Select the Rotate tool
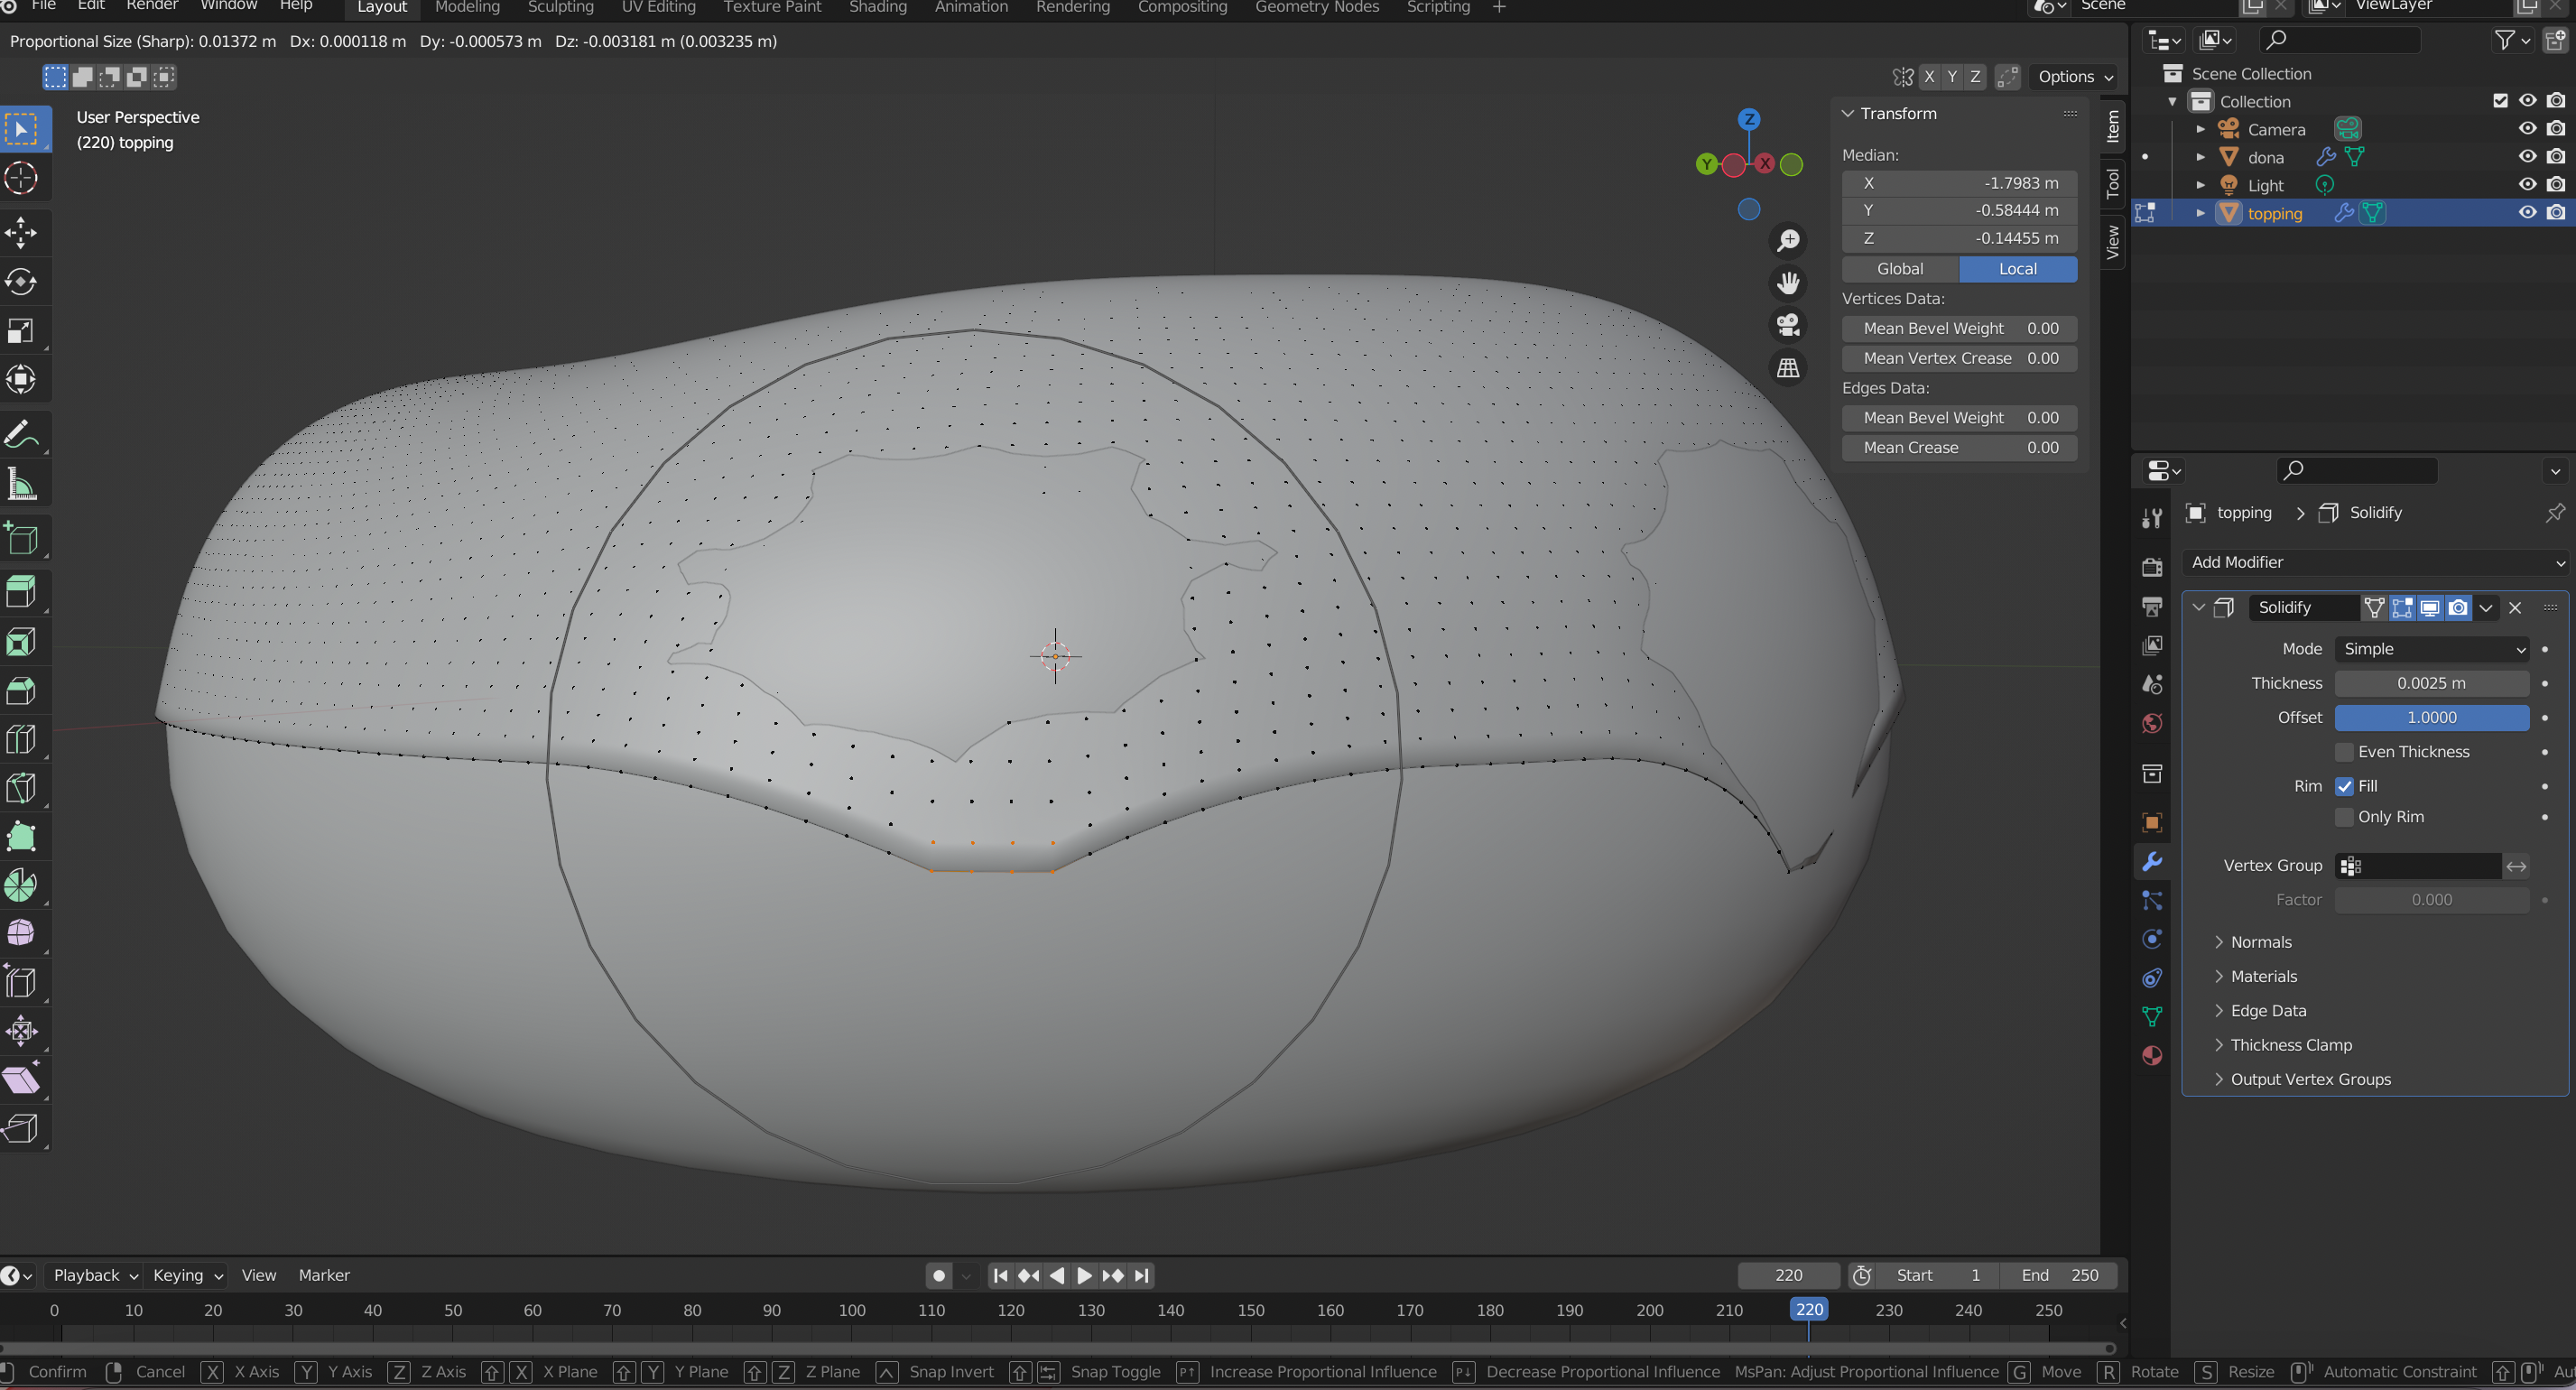Viewport: 2576px width, 1390px height. 21,282
